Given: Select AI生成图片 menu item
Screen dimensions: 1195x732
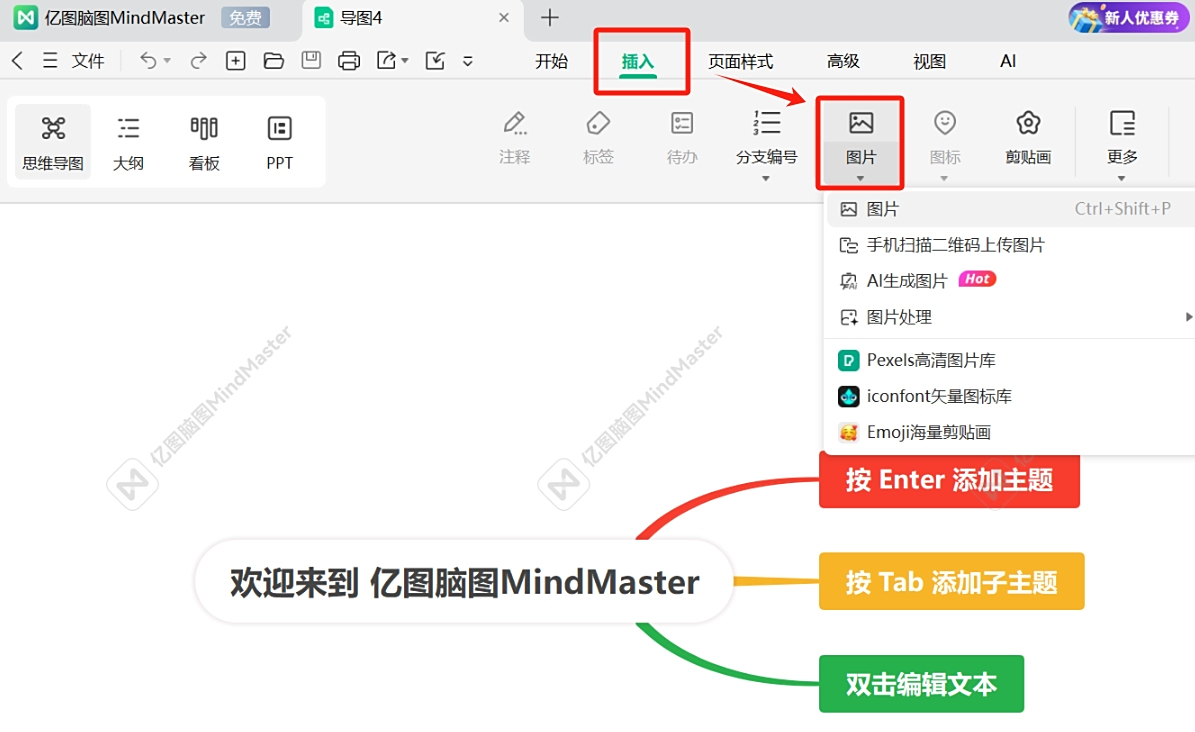Looking at the screenshot, I should tap(1011, 281).
